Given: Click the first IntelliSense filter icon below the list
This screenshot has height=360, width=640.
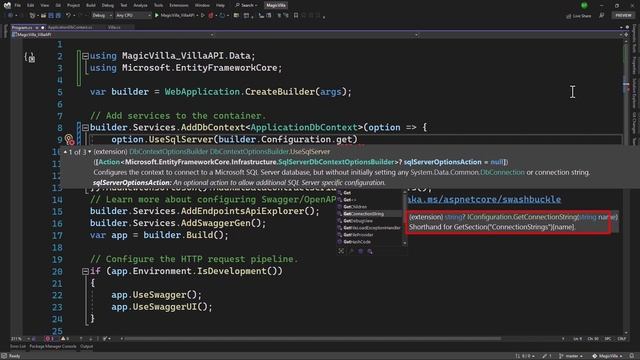Looking at the screenshot, I should [341, 251].
